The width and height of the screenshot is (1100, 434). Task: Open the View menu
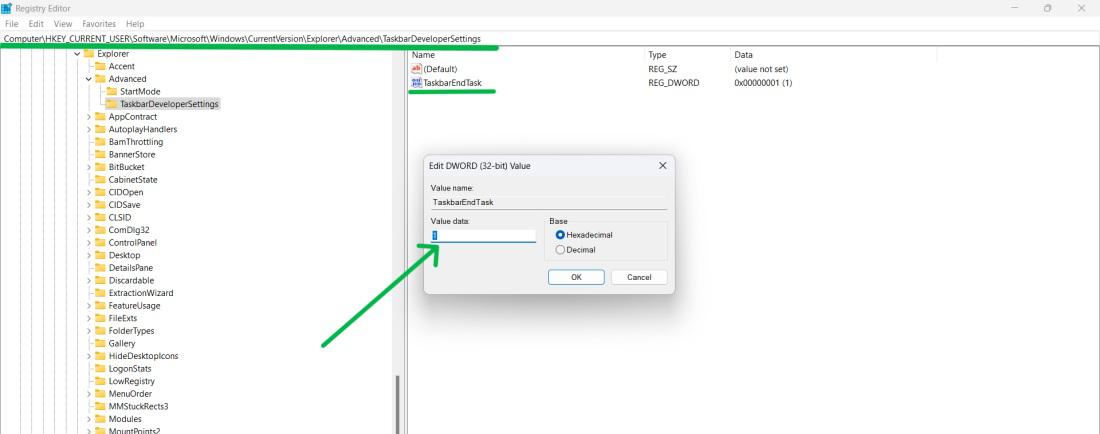pyautogui.click(x=62, y=24)
